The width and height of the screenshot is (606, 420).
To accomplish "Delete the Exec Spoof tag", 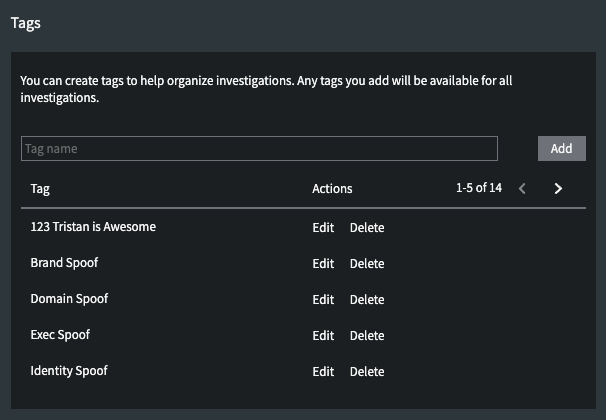I will tap(367, 335).
